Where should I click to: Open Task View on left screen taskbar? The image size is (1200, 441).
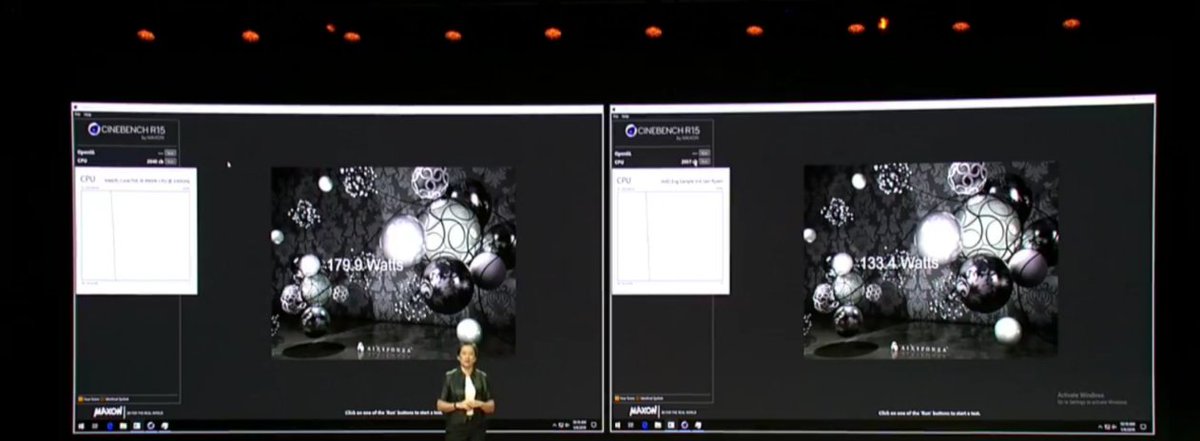pyautogui.click(x=95, y=426)
